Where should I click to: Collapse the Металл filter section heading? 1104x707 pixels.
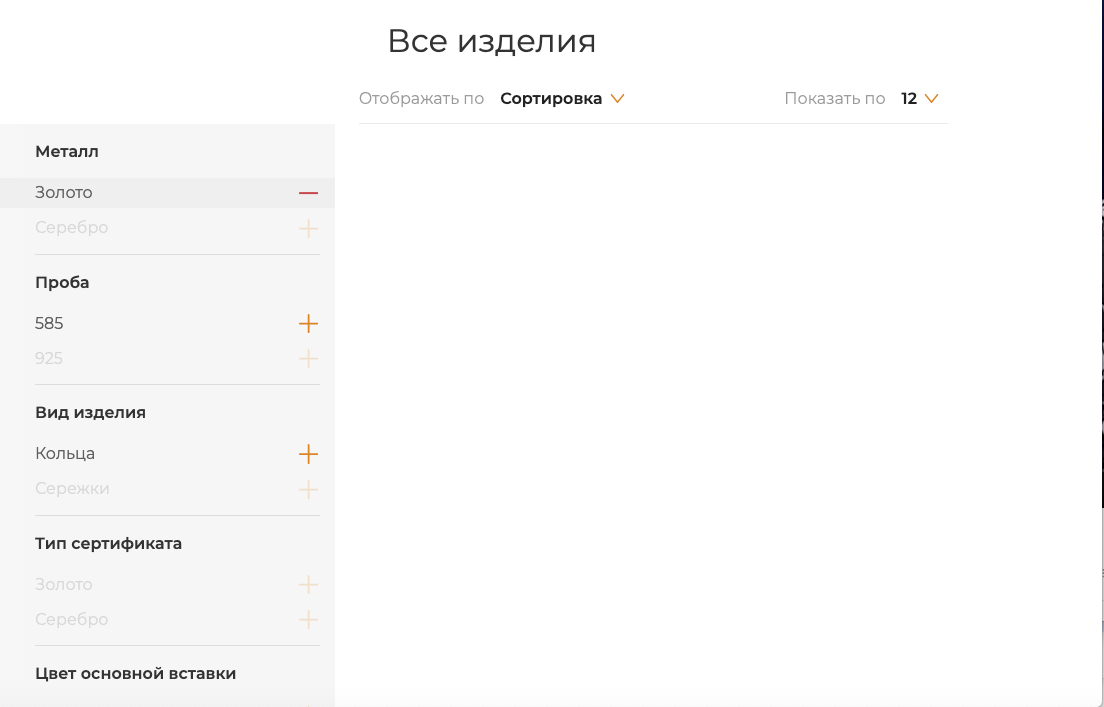[67, 152]
